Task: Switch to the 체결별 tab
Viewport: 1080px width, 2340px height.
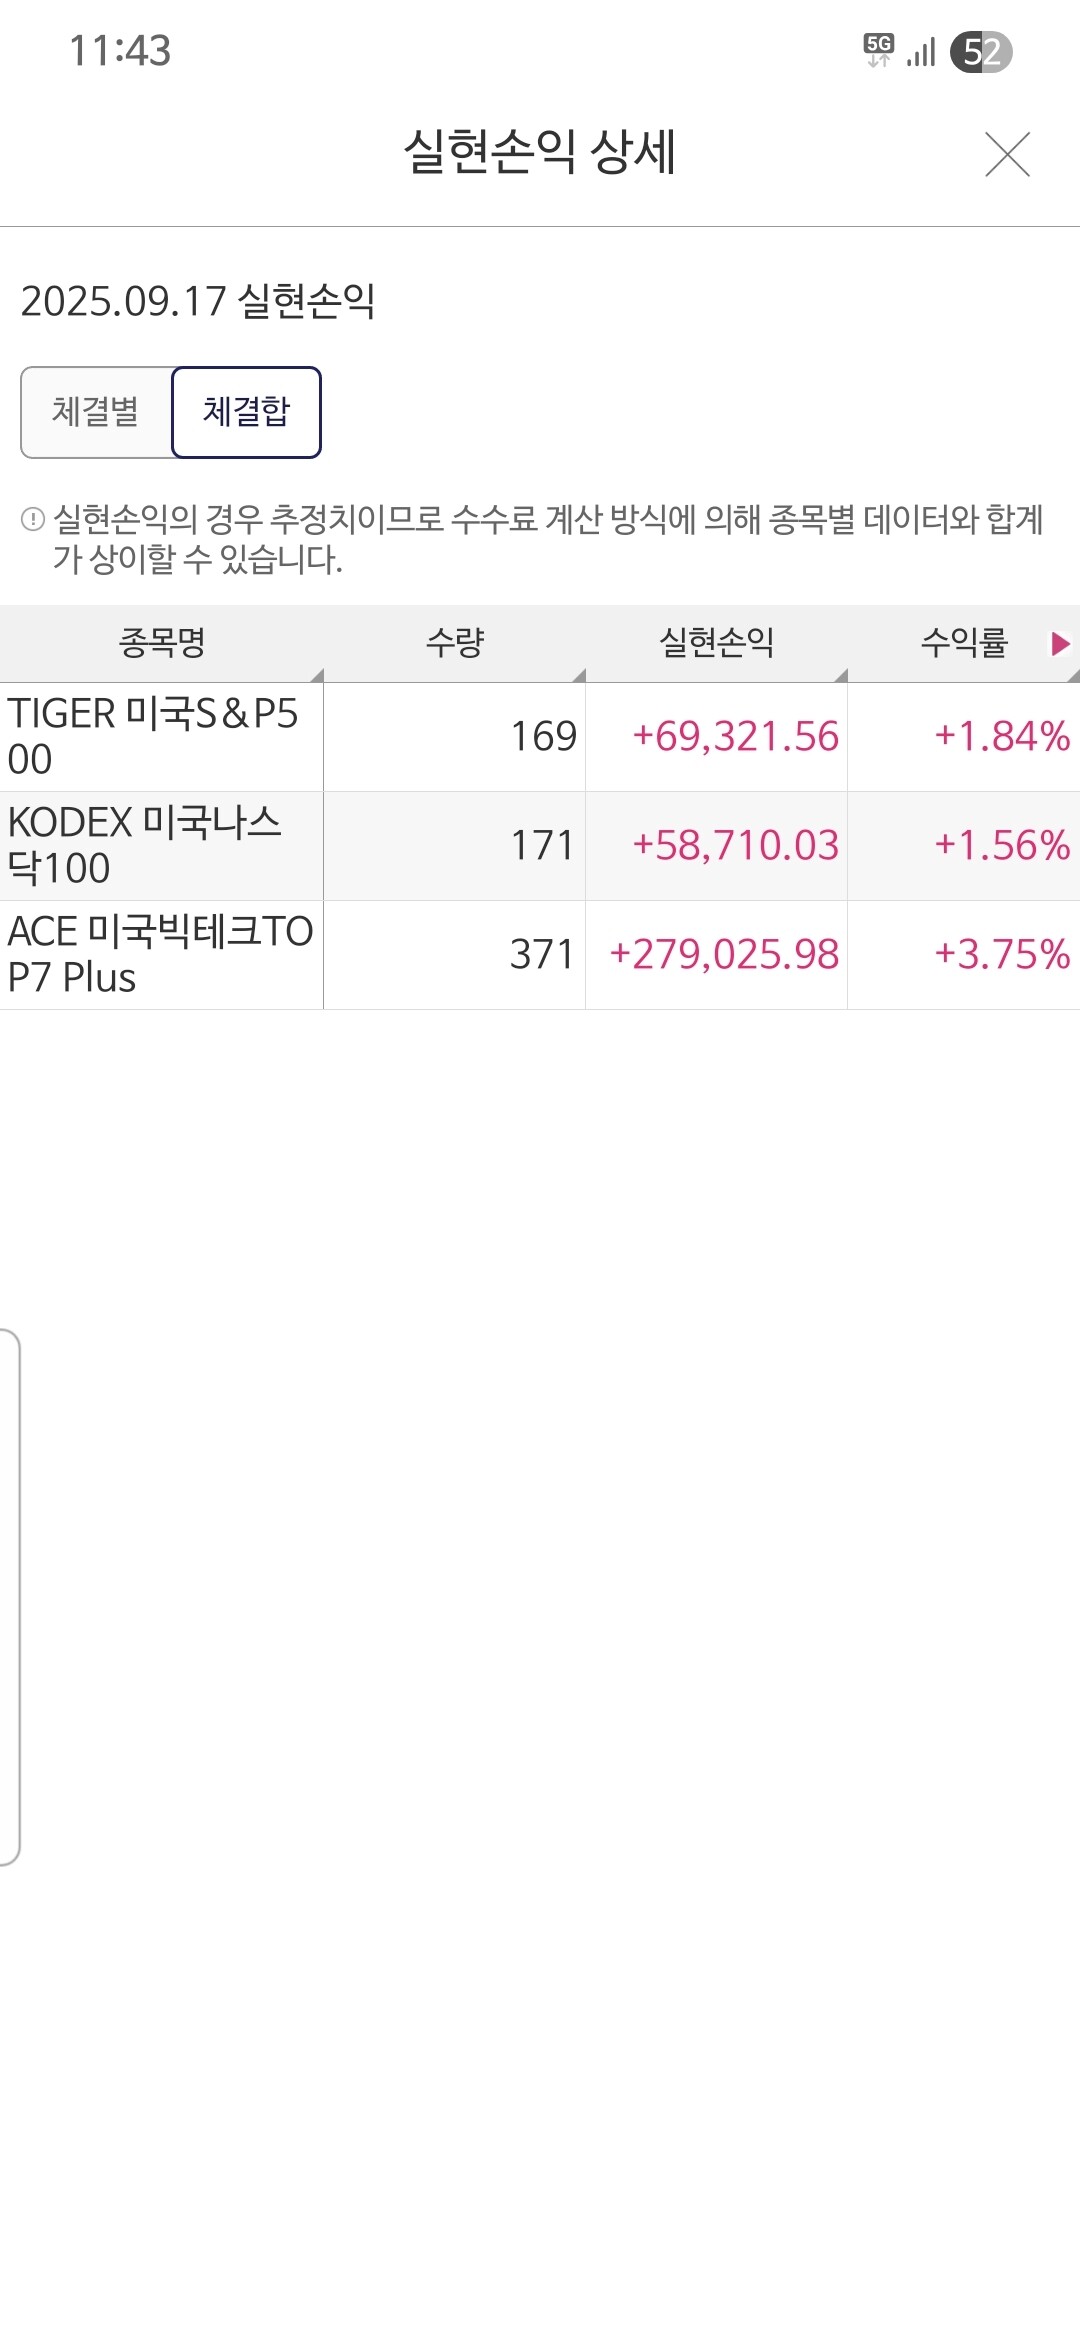Action: pos(96,412)
